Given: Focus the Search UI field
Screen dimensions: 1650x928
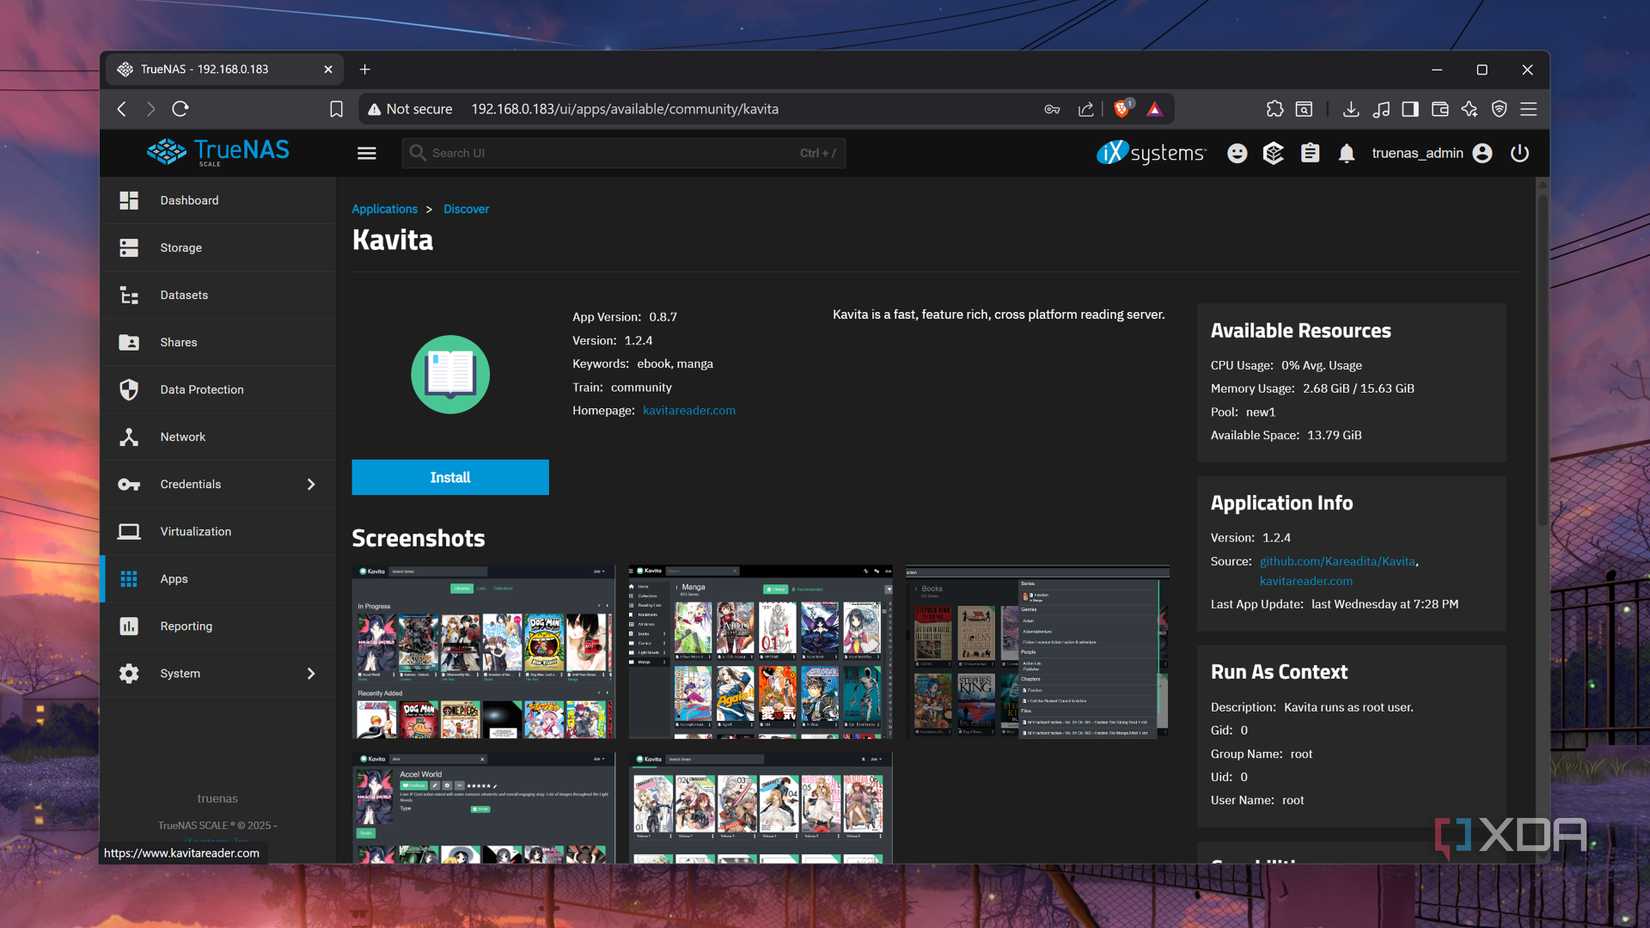Looking at the screenshot, I should coord(623,153).
